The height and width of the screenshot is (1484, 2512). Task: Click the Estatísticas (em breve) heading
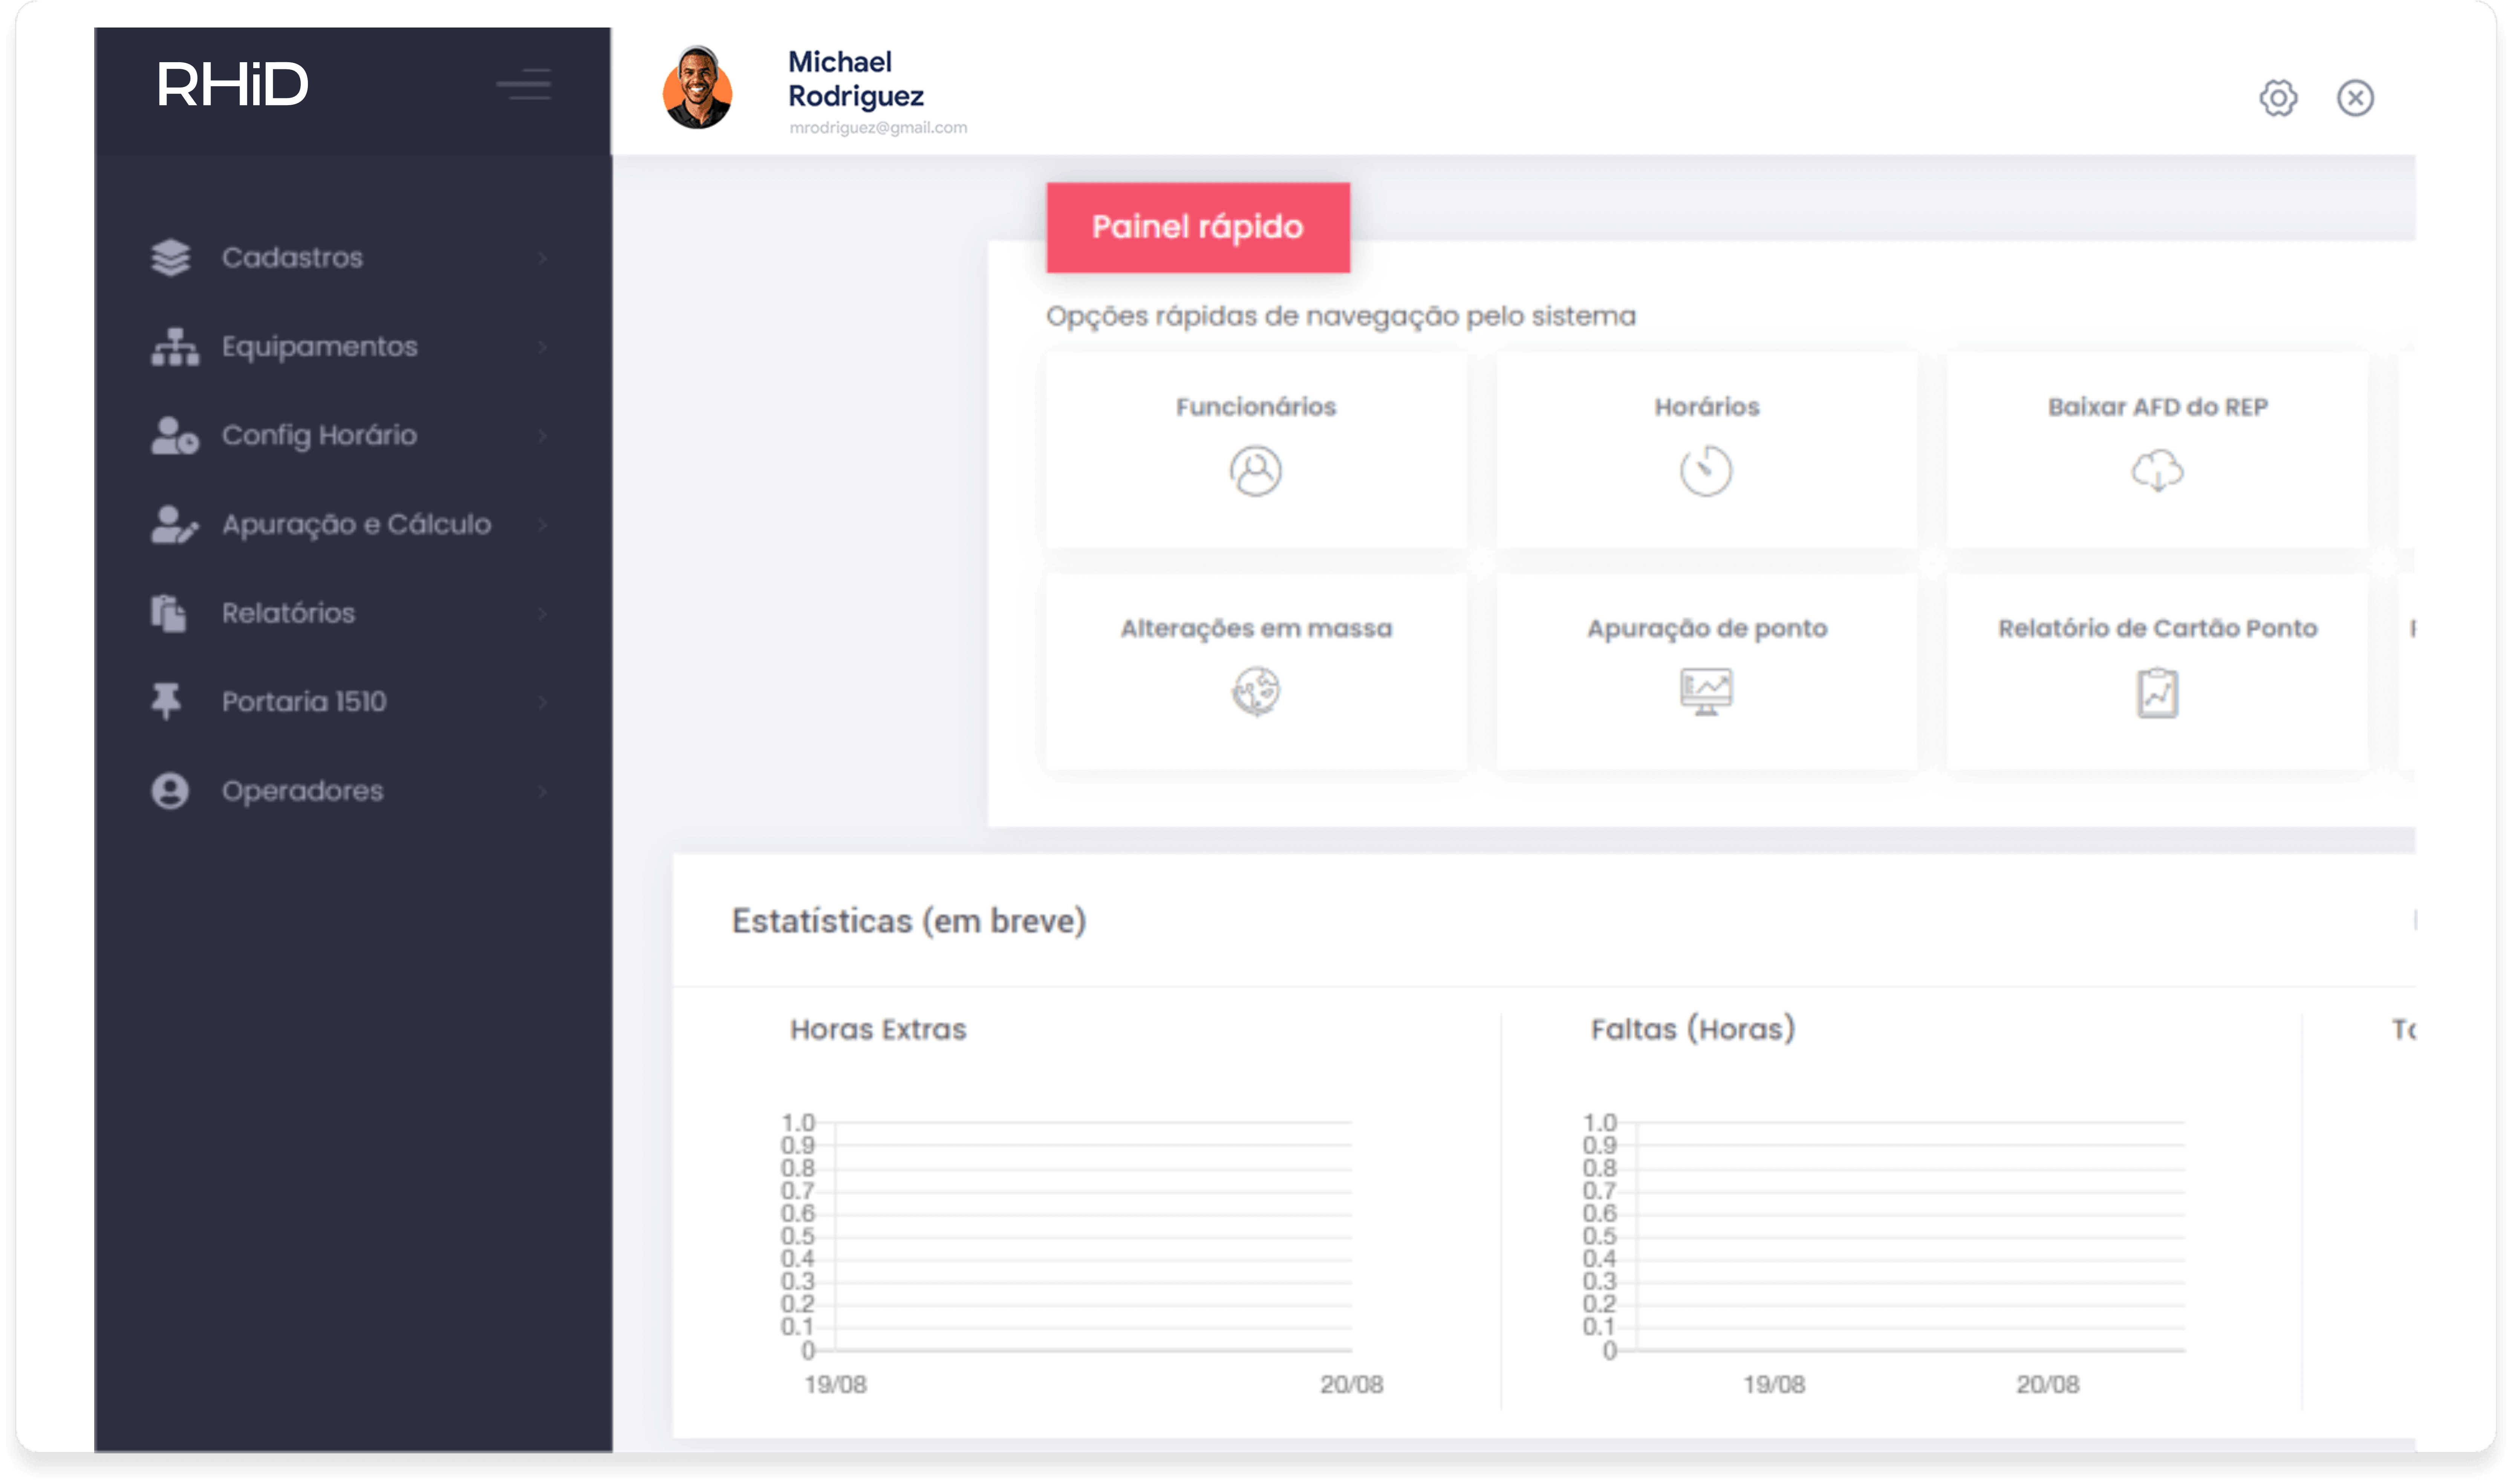(908, 921)
